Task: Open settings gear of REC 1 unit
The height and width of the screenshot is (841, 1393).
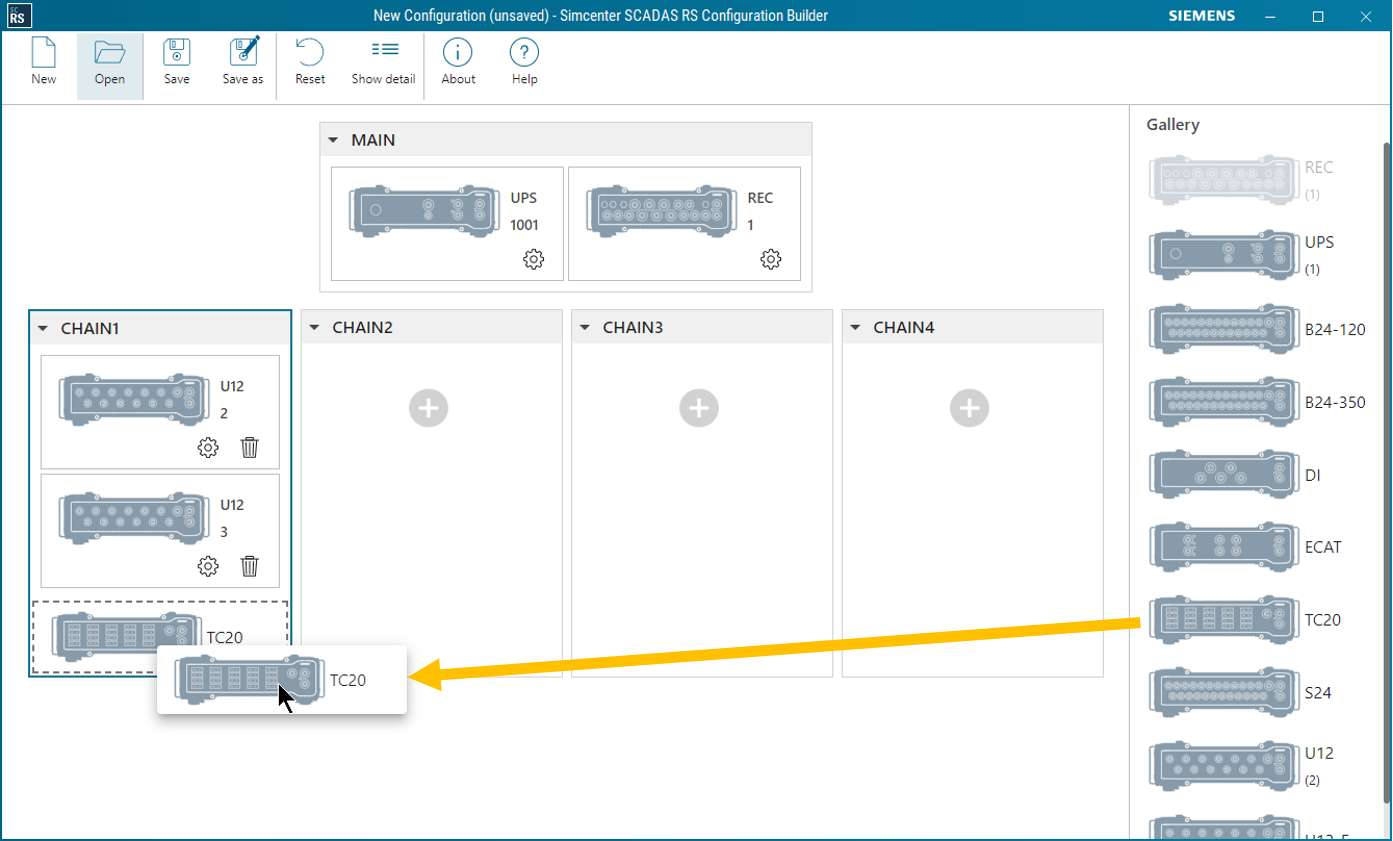Action: tap(771, 260)
